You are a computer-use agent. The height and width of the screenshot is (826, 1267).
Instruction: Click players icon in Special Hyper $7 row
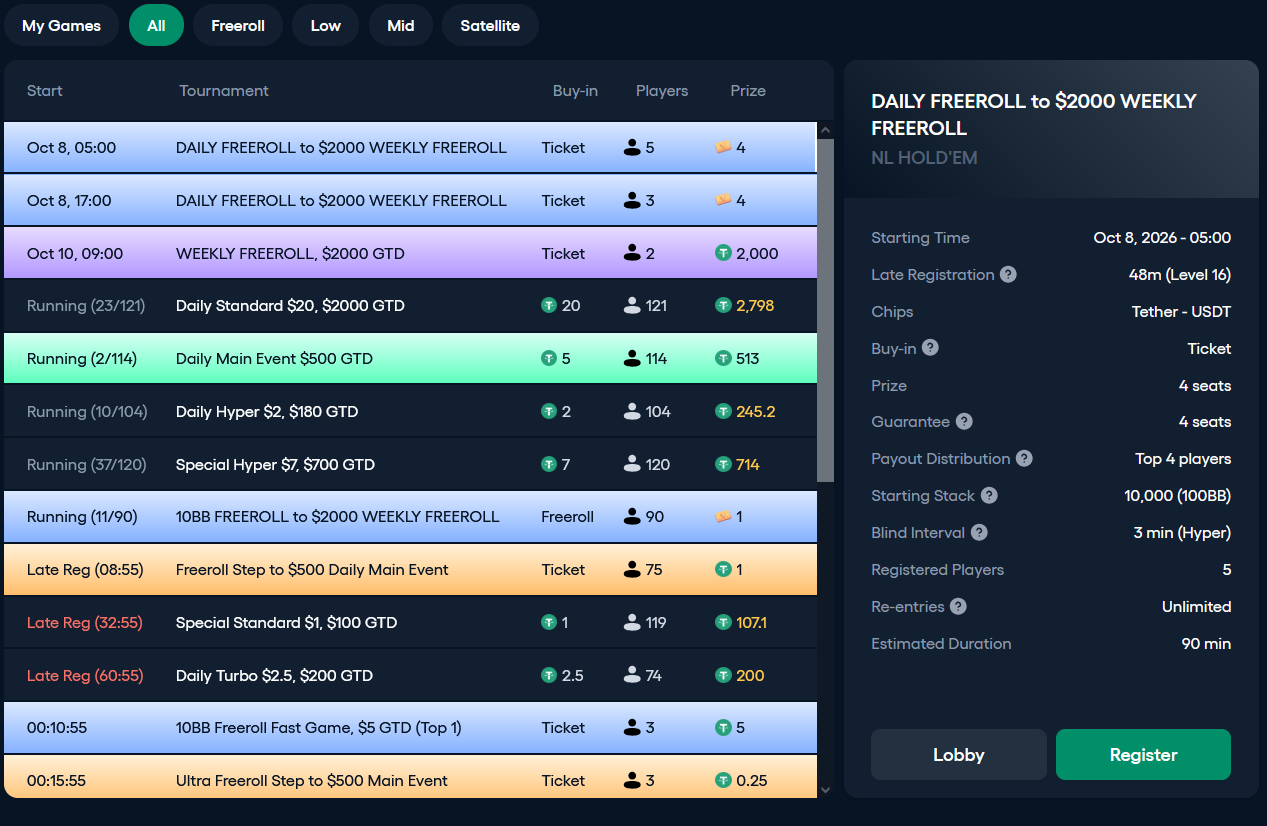coord(631,465)
